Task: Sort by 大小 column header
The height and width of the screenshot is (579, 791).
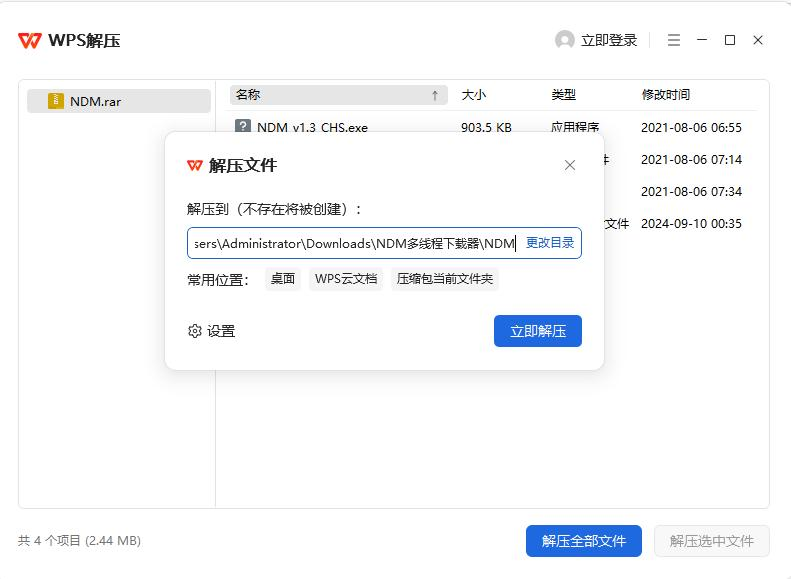Action: 474,95
